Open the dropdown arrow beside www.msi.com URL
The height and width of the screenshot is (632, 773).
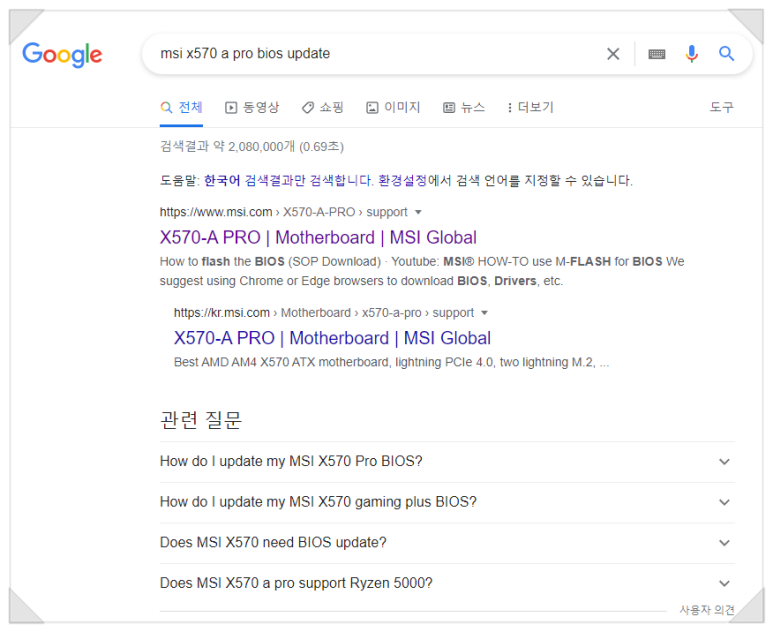[x=418, y=212]
